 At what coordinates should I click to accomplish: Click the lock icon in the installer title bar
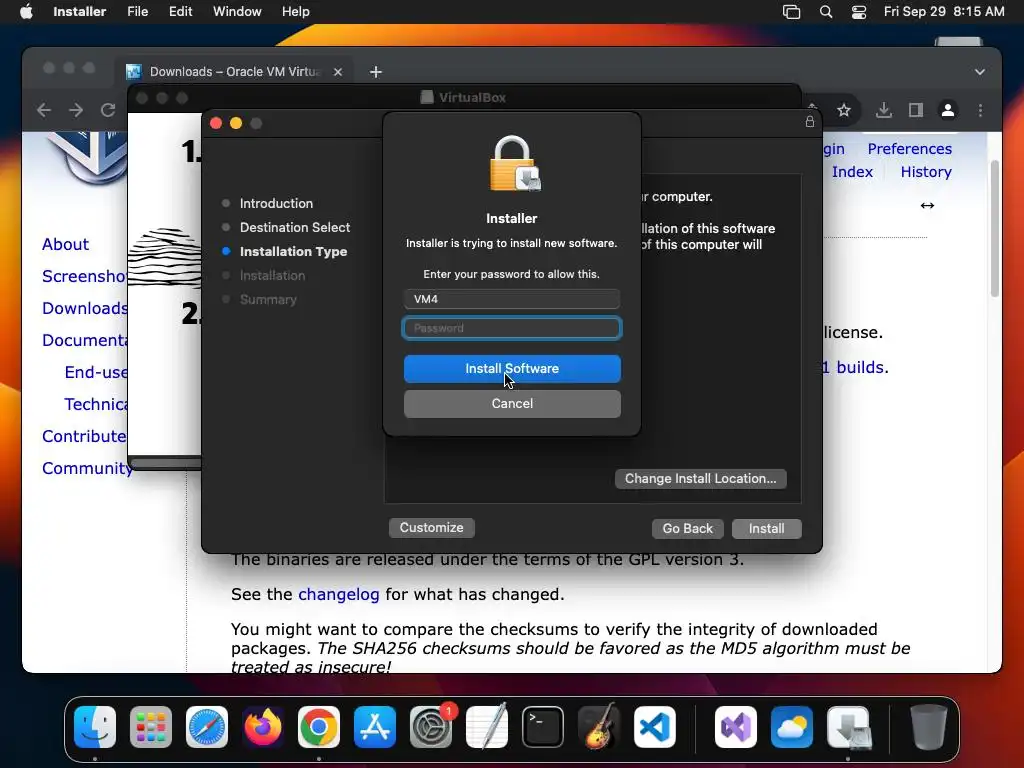[810, 122]
